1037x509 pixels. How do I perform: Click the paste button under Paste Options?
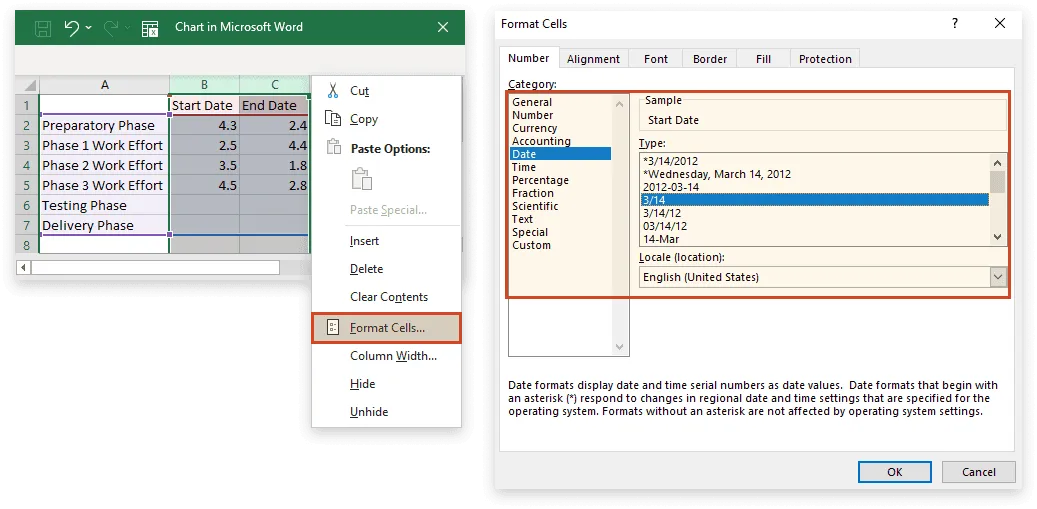coord(362,179)
